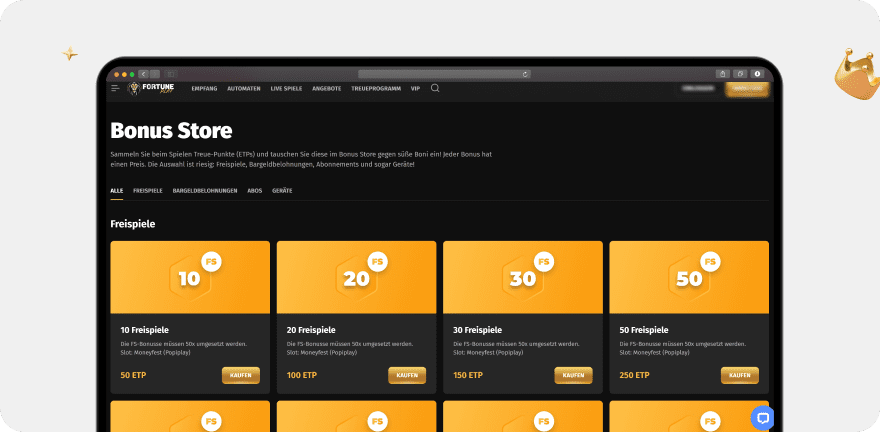The height and width of the screenshot is (432, 880).
Task: Click the Fortune Play logo
Action: coord(151,89)
